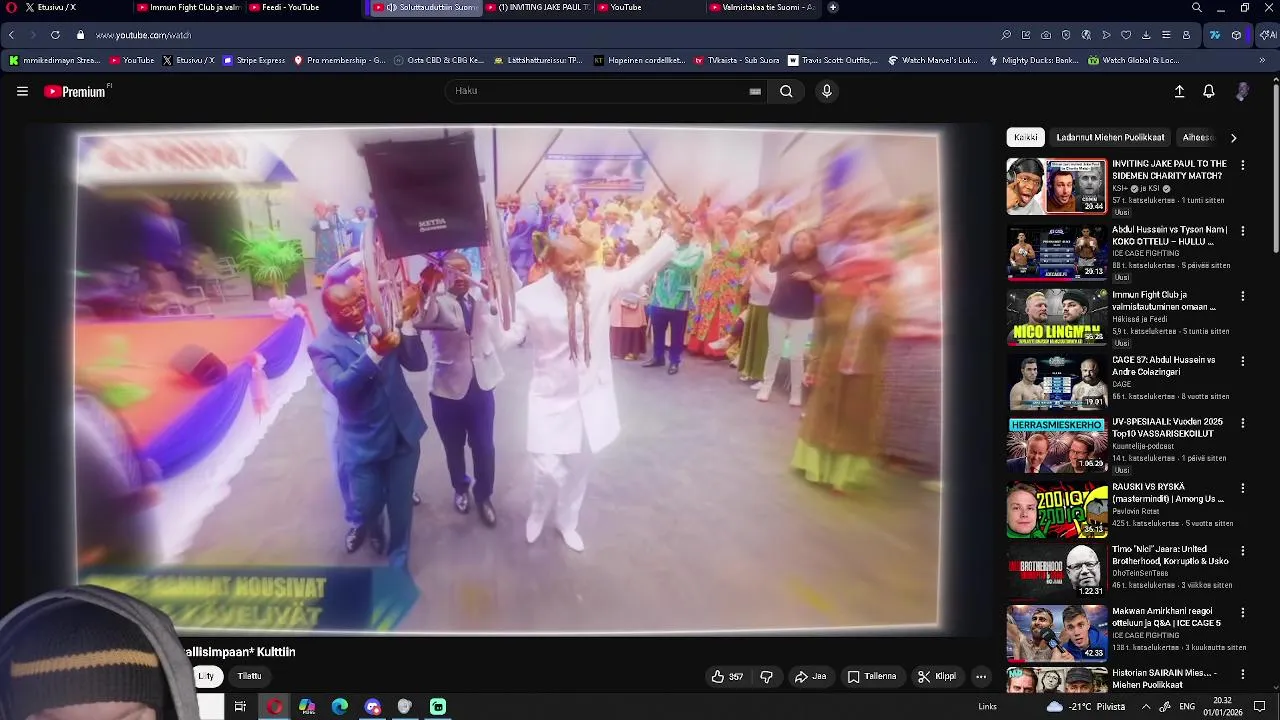1280x720 pixels.
Task: Switch to INVITING JAKE PAUL browser tab
Action: click(x=538, y=7)
